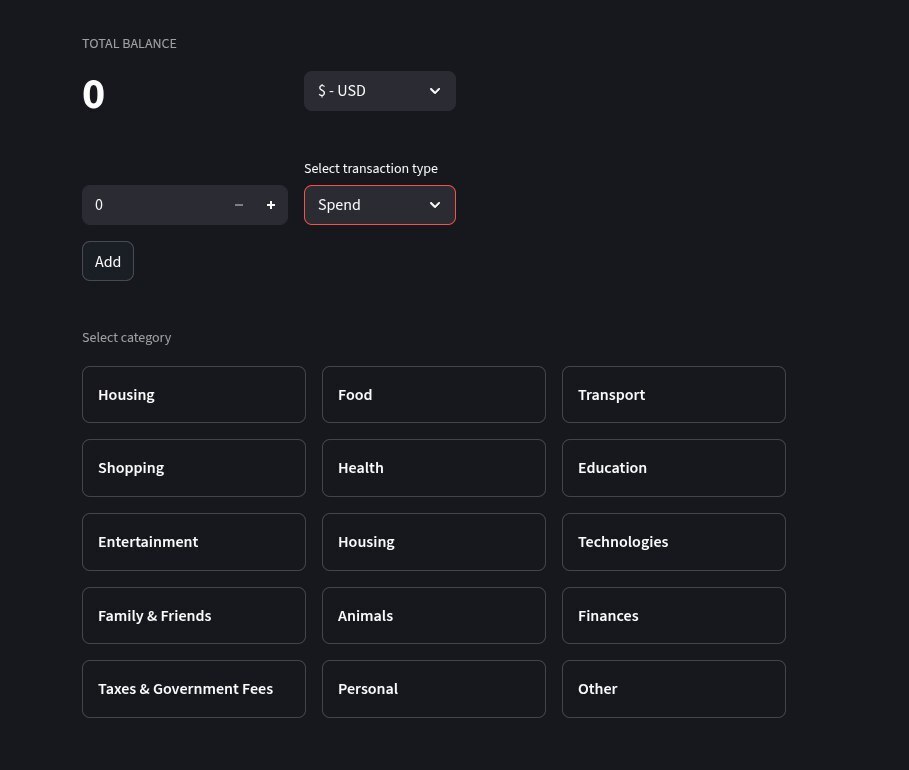Choose the Shopping category
This screenshot has width=909, height=770.
(194, 468)
